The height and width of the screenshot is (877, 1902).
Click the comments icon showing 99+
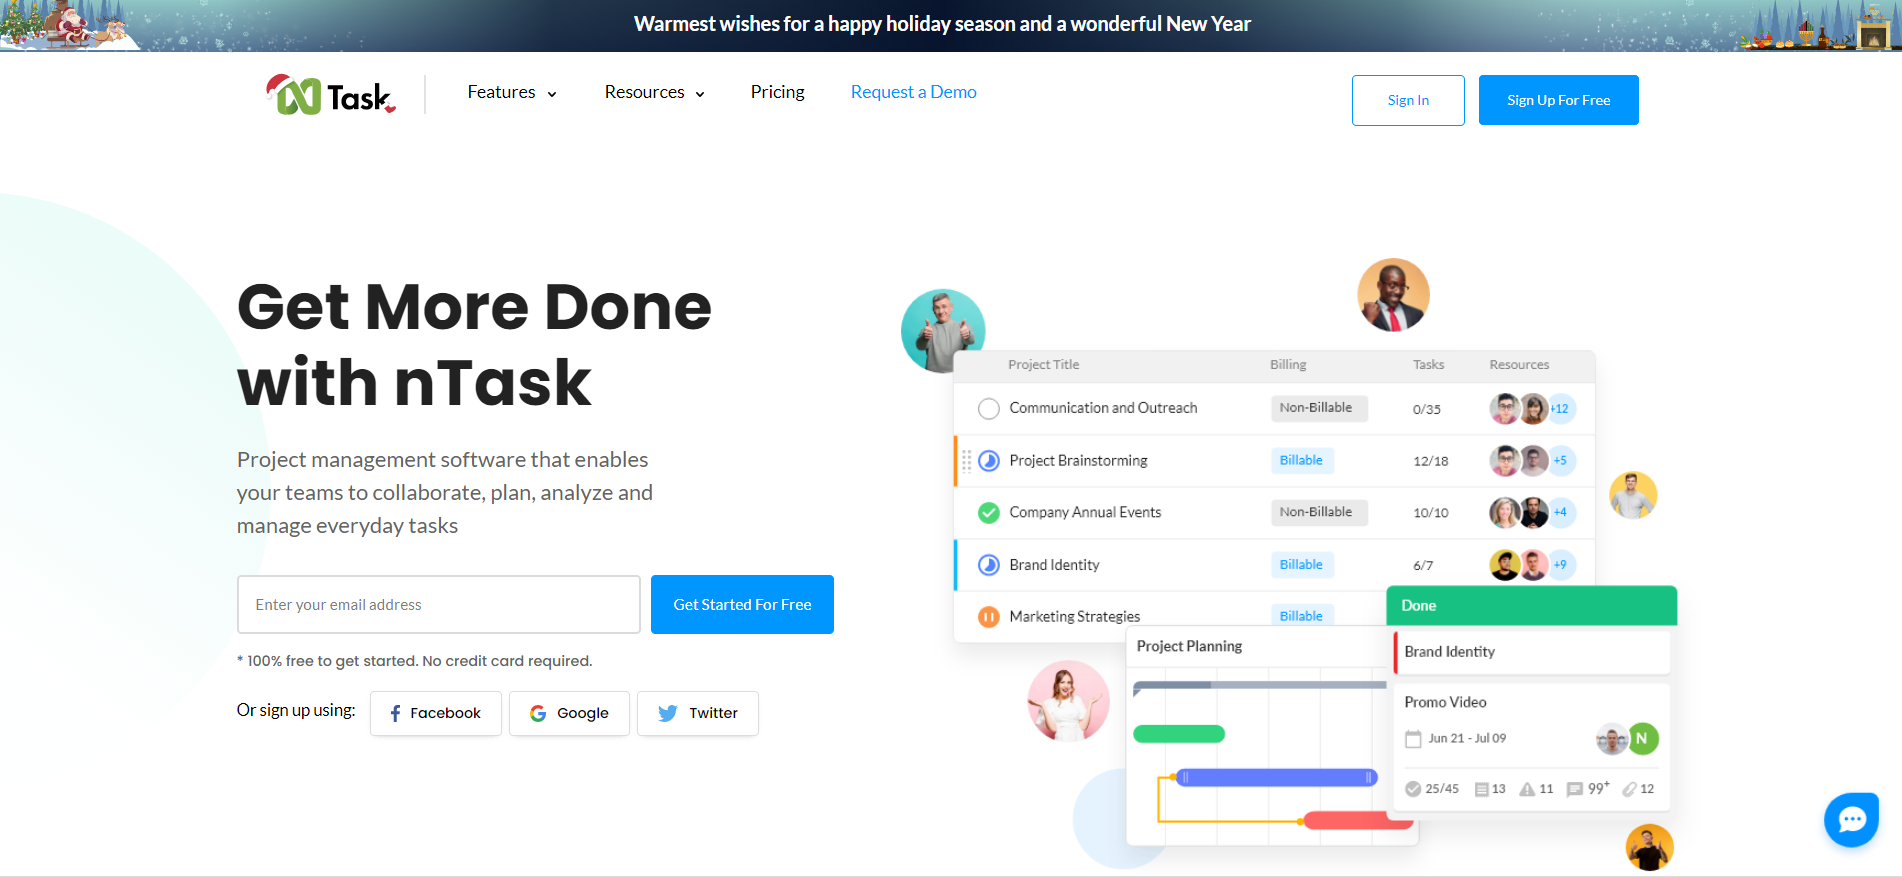pyautogui.click(x=1575, y=789)
